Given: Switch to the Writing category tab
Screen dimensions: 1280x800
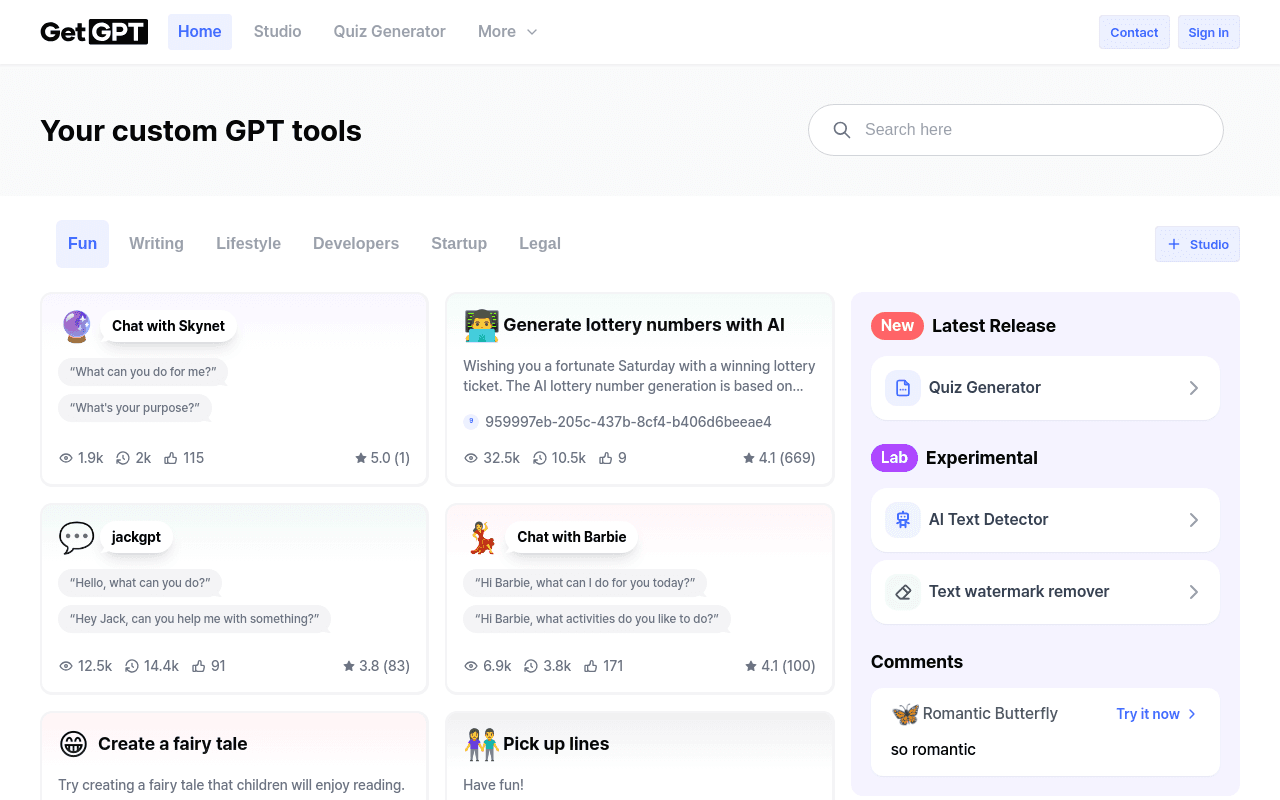Looking at the screenshot, I should [x=156, y=244].
